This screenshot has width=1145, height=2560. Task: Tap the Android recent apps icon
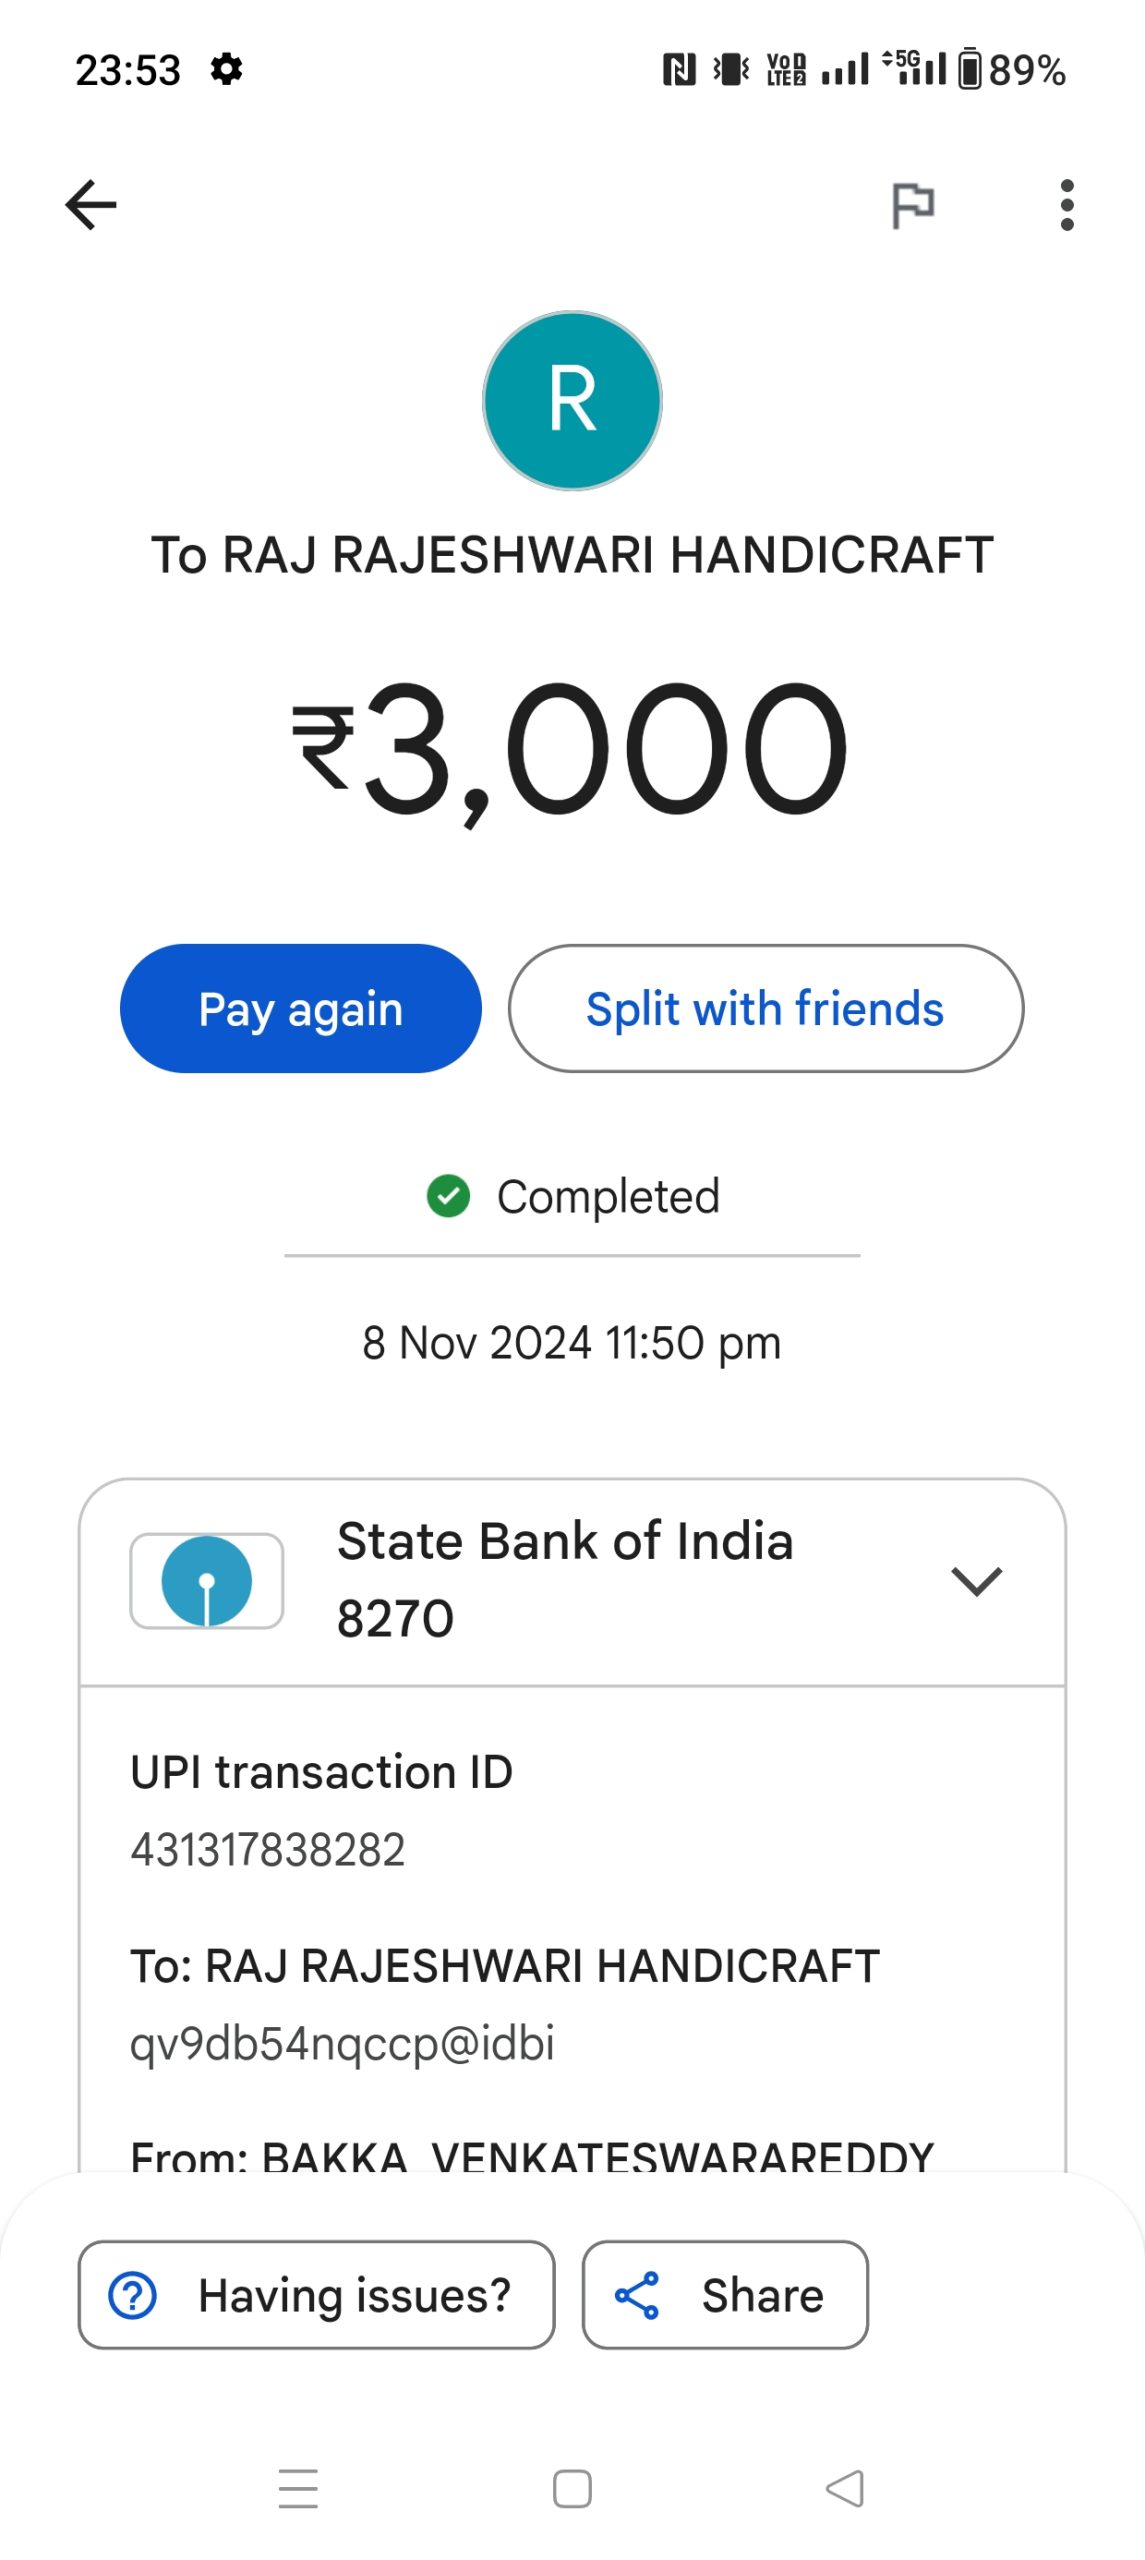298,2489
